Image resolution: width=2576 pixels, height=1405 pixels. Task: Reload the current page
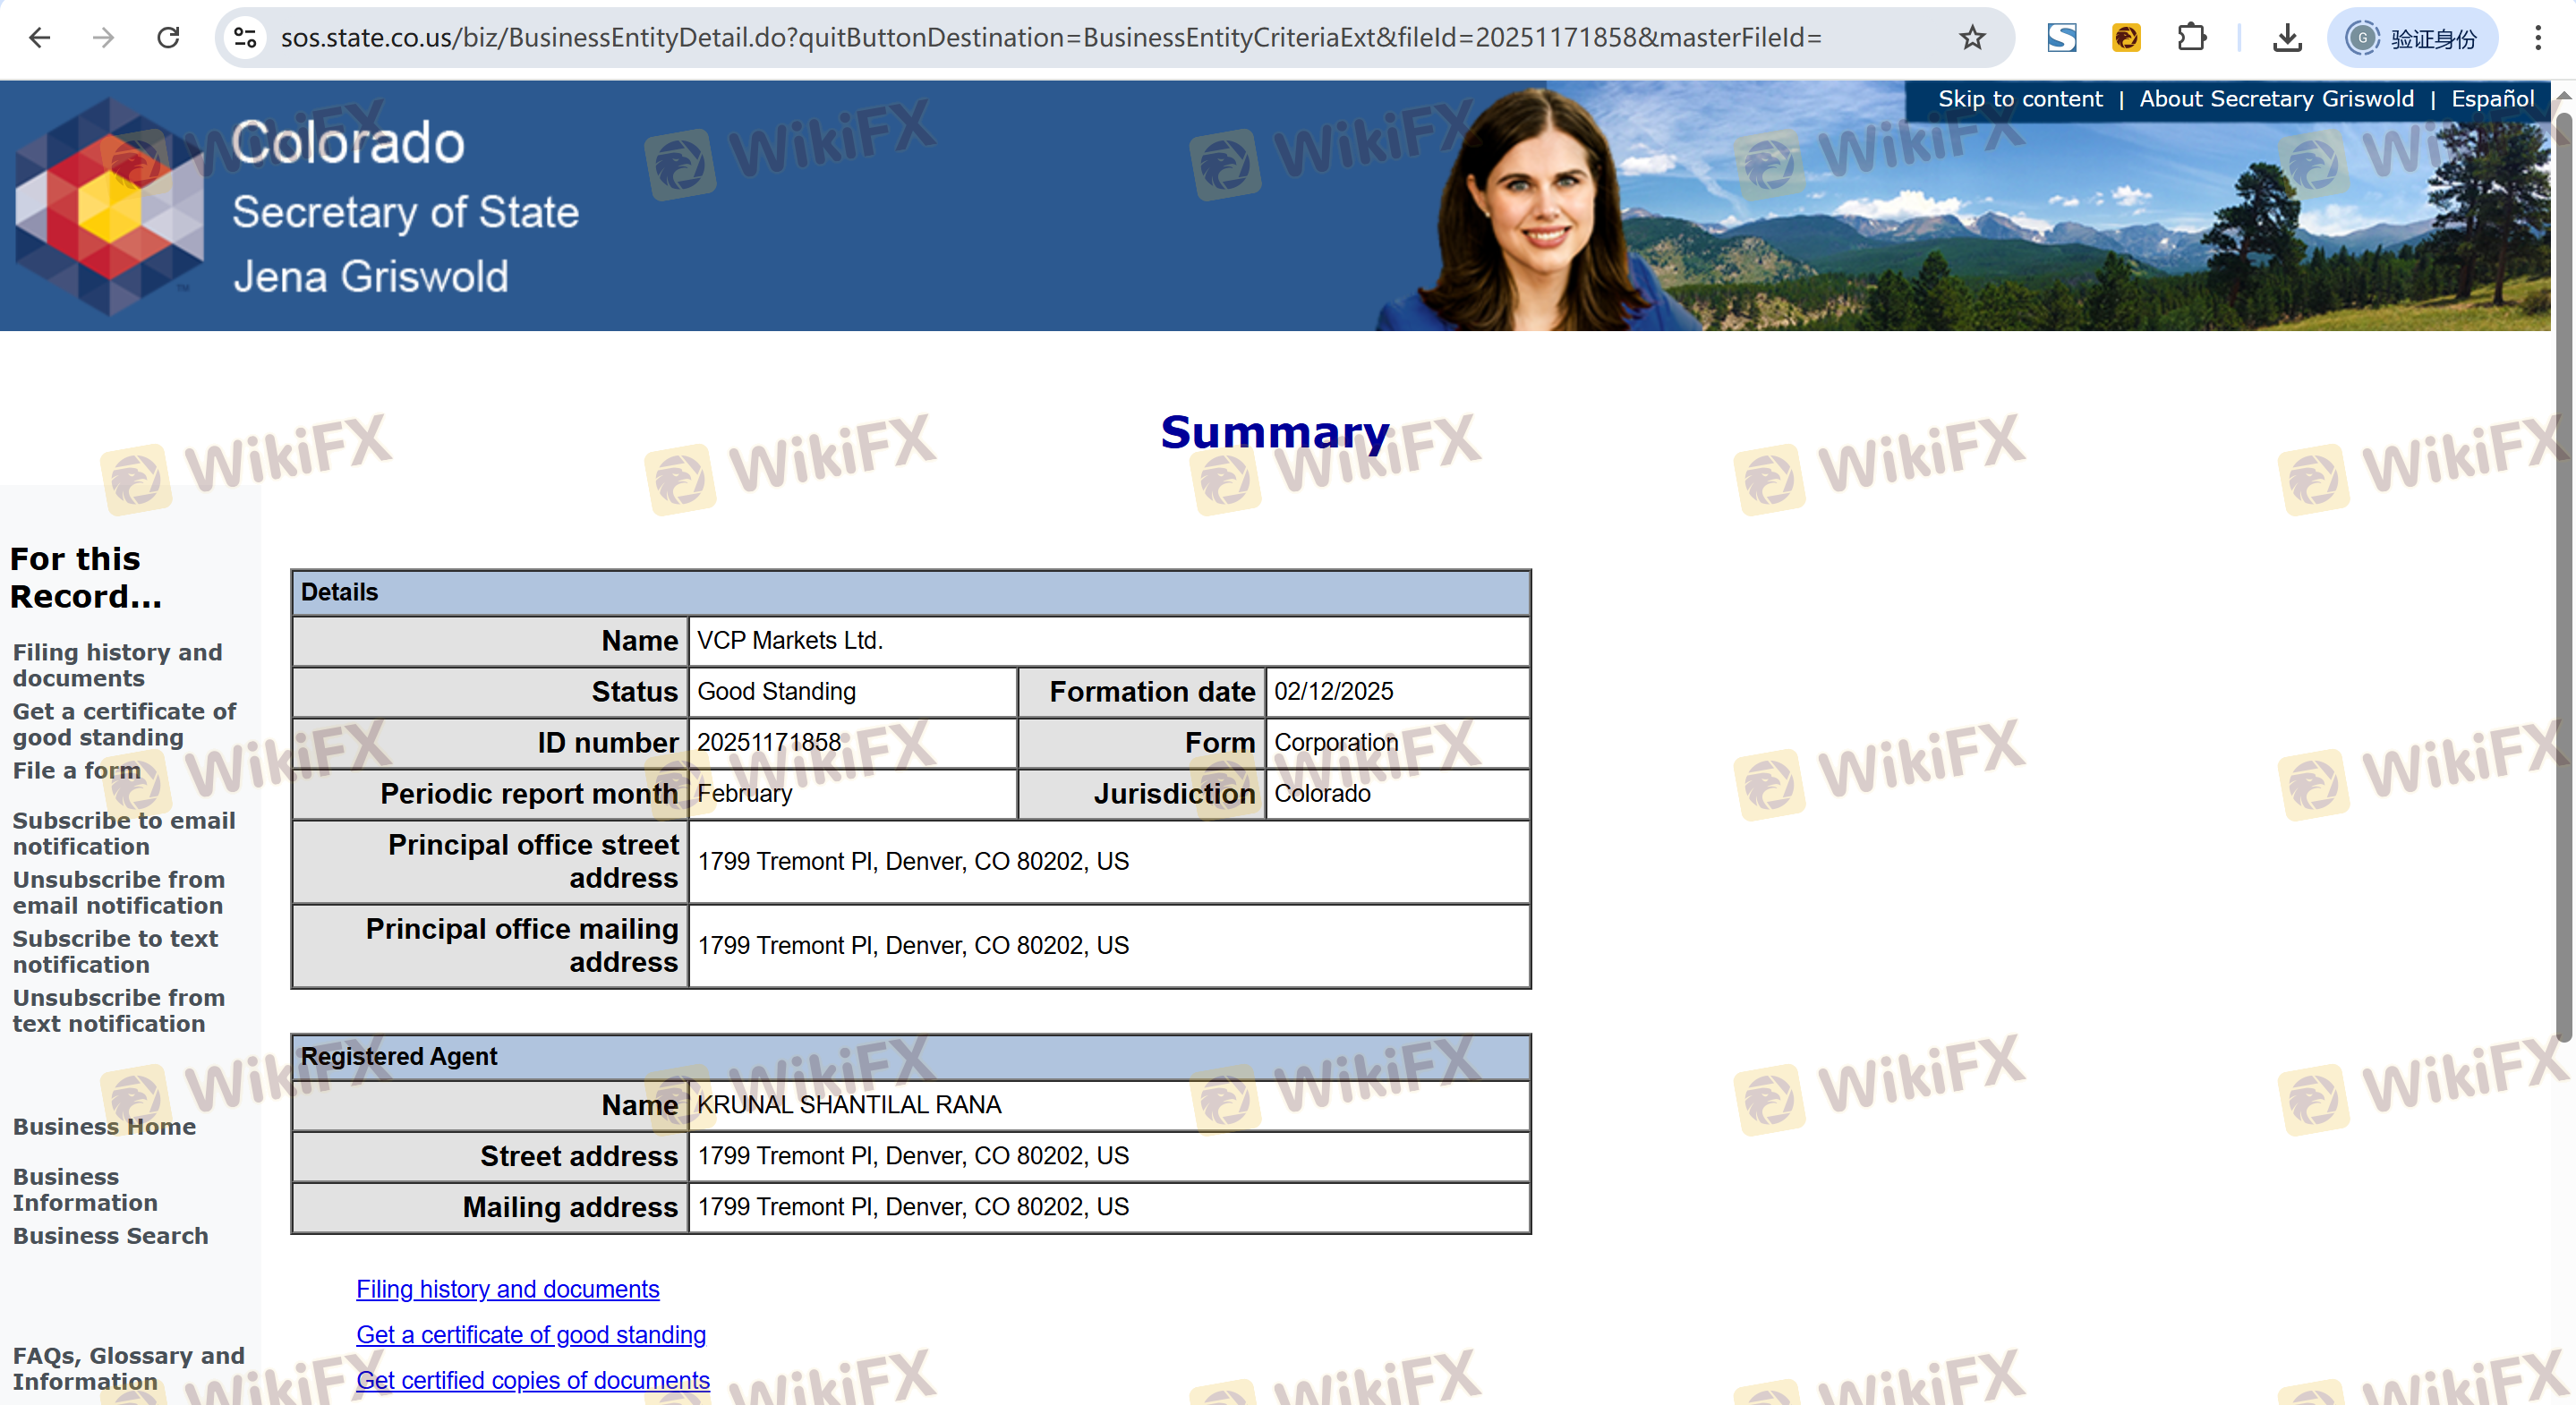click(x=168, y=38)
